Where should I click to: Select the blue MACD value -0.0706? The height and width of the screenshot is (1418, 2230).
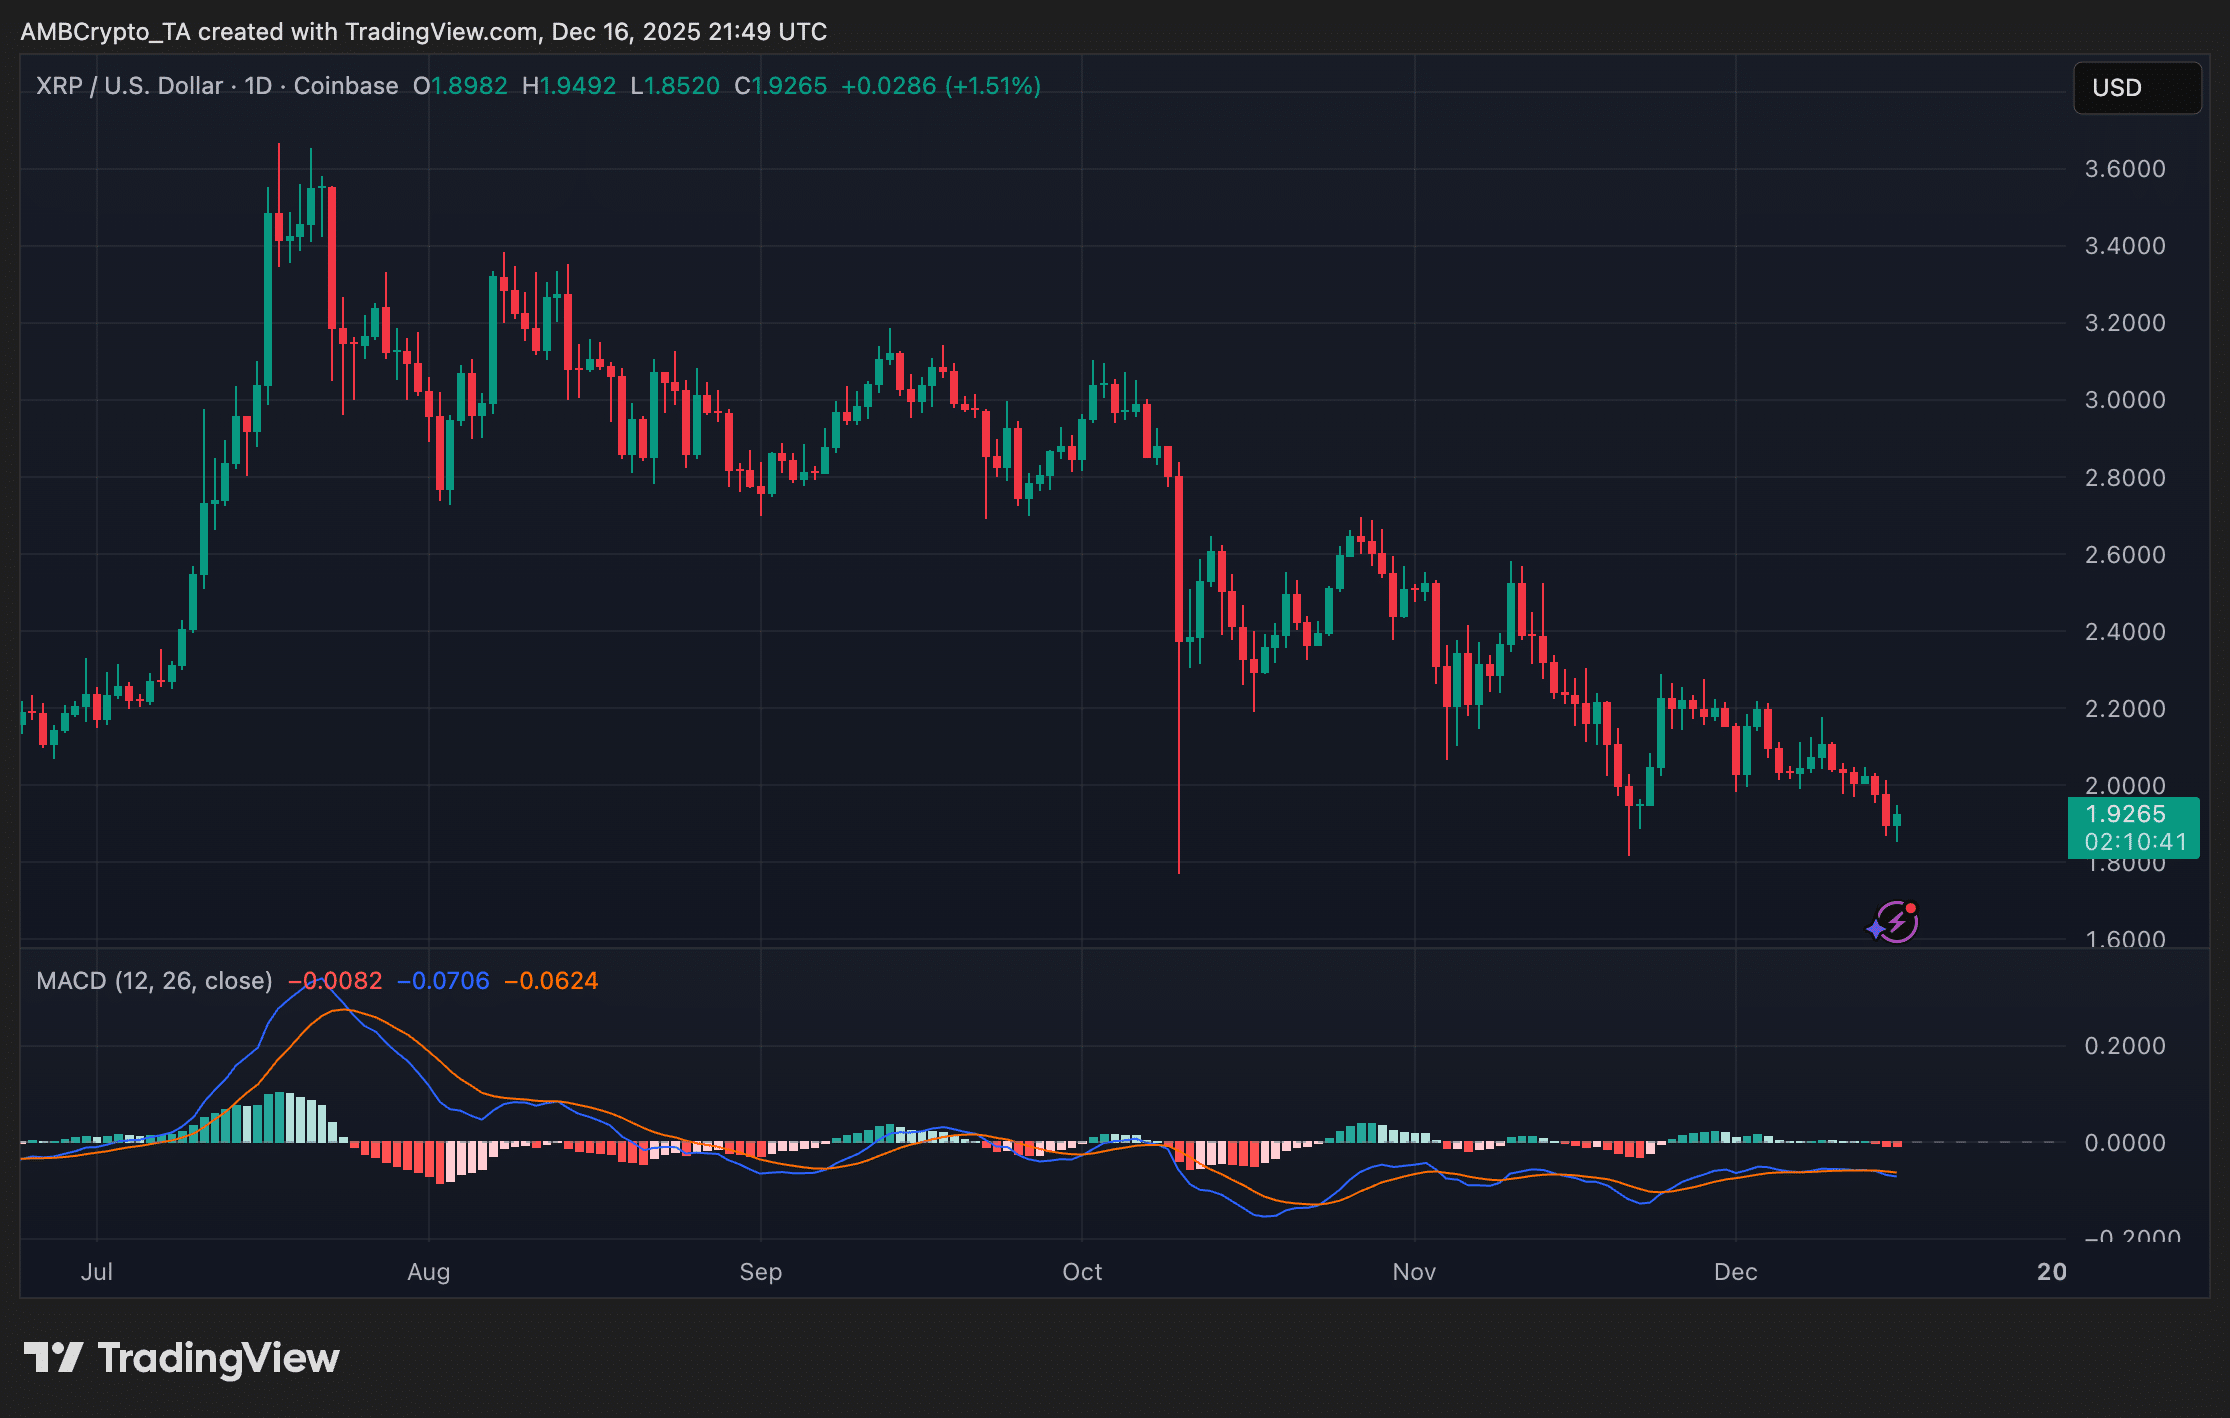[443, 981]
